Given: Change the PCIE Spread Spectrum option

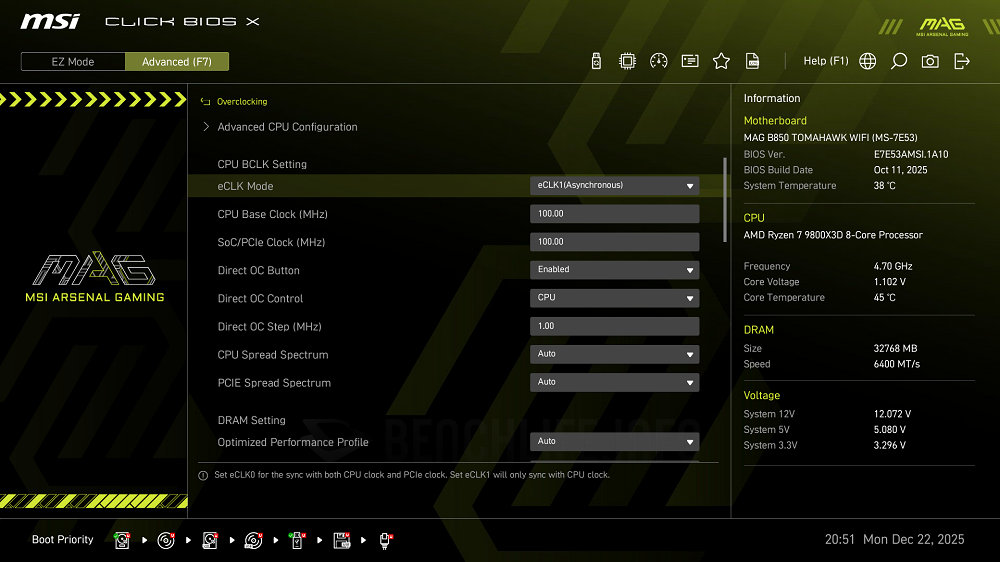Looking at the screenshot, I should [614, 382].
